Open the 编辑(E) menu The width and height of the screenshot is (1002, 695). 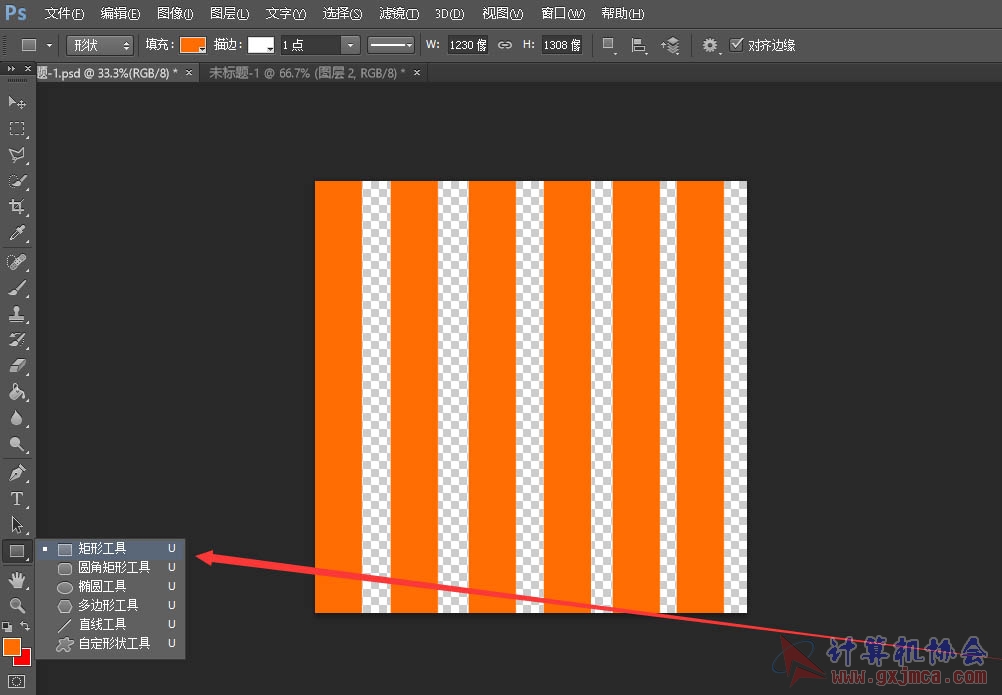[120, 13]
